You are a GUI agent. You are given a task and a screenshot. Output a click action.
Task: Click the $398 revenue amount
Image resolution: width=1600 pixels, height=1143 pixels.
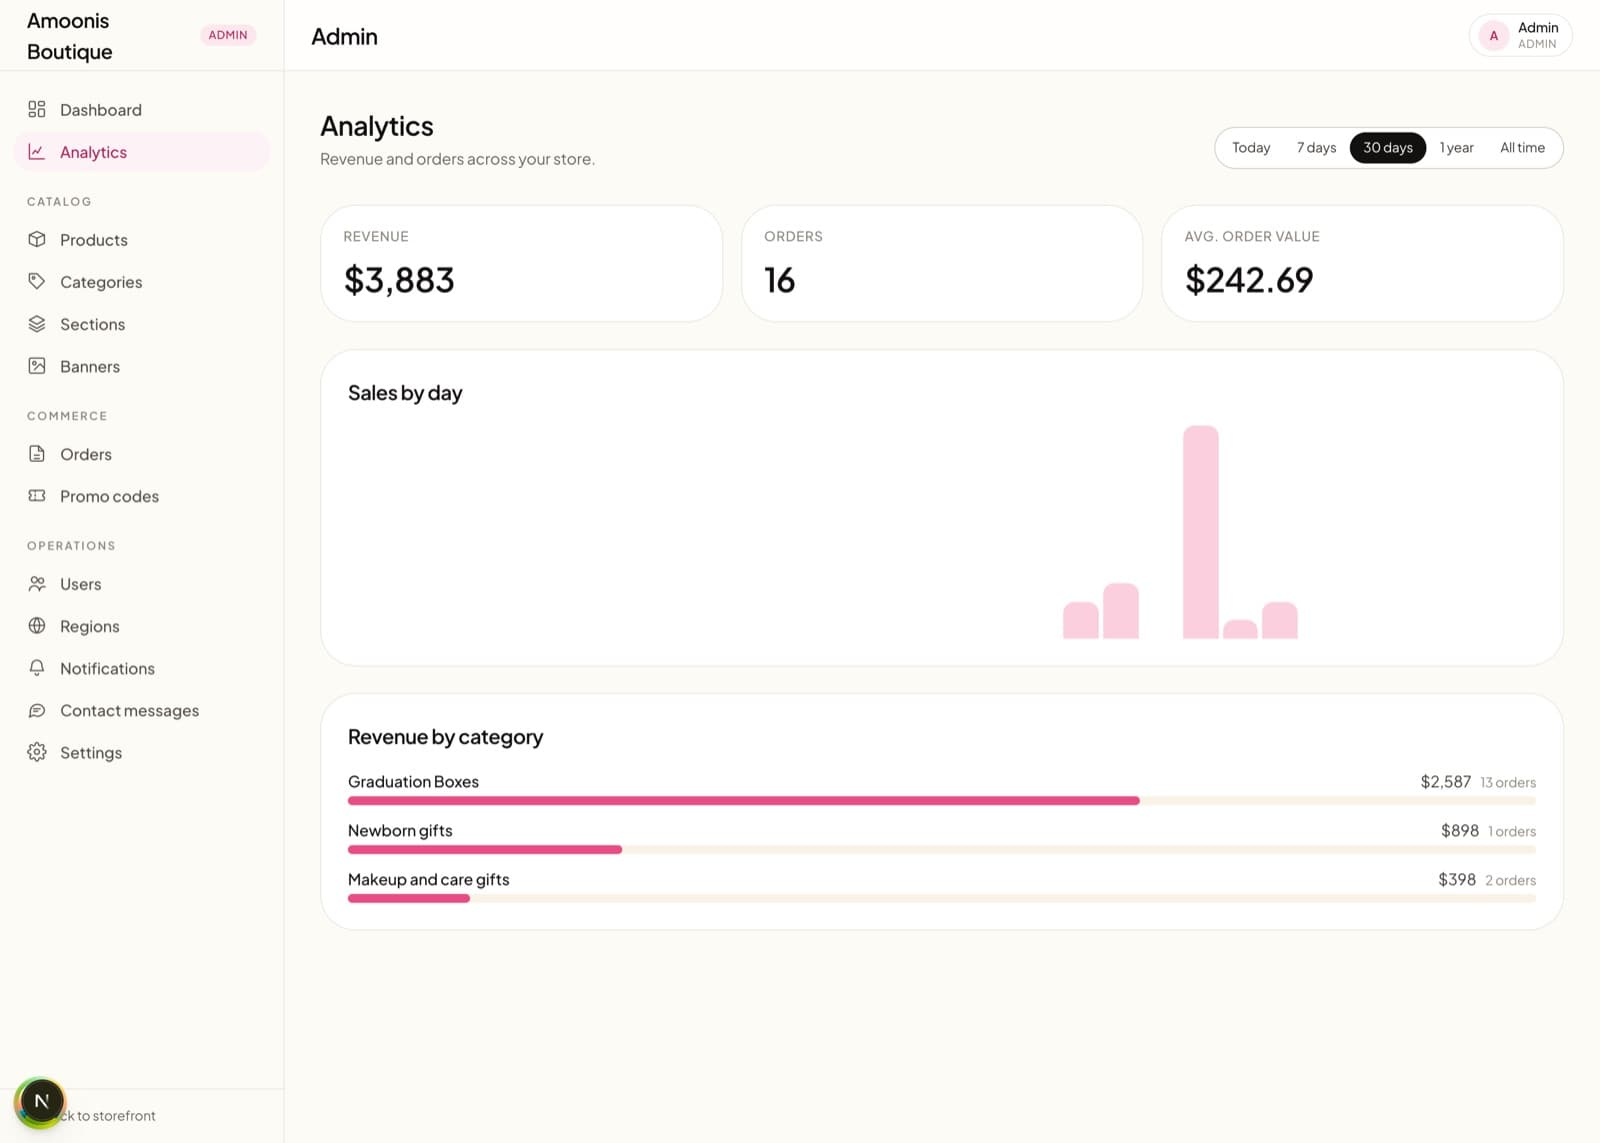click(1457, 880)
